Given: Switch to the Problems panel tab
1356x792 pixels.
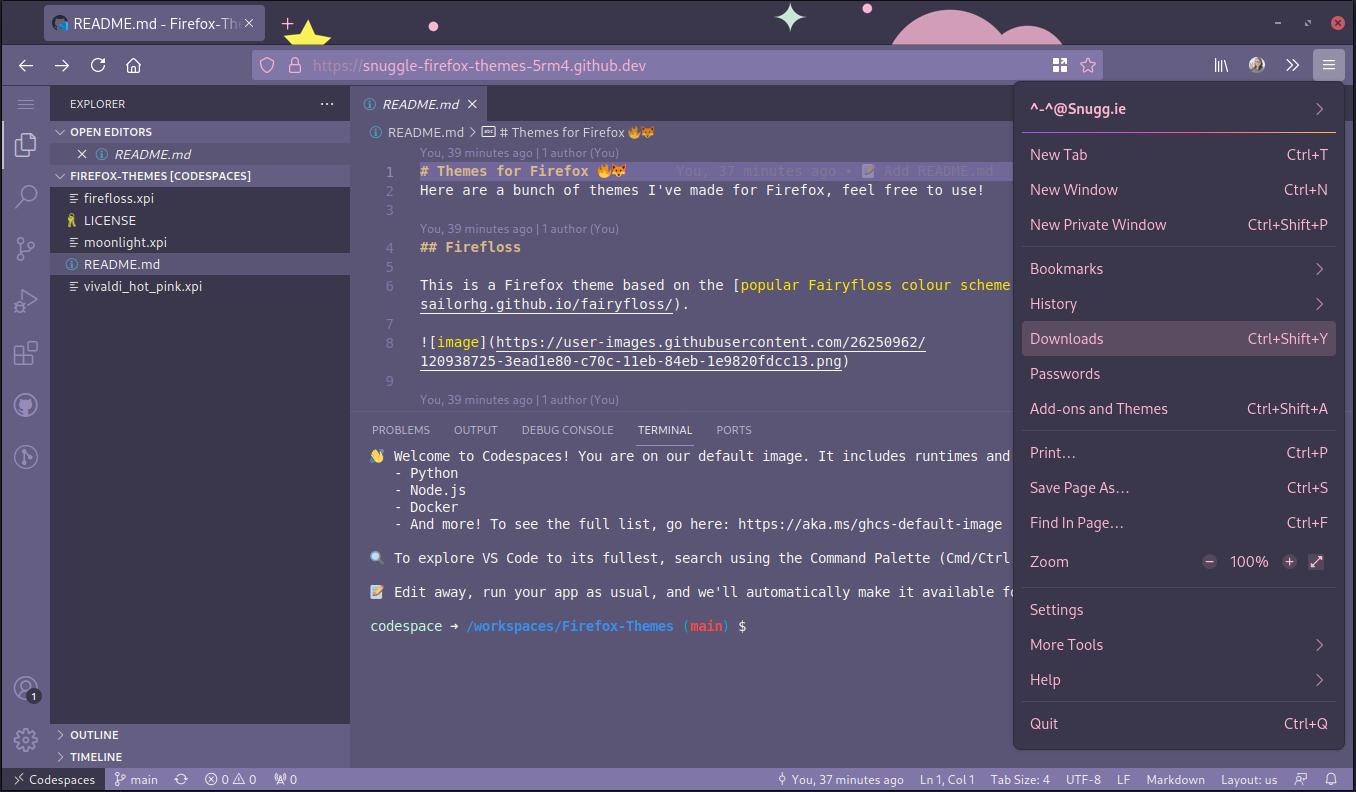Looking at the screenshot, I should (401, 430).
